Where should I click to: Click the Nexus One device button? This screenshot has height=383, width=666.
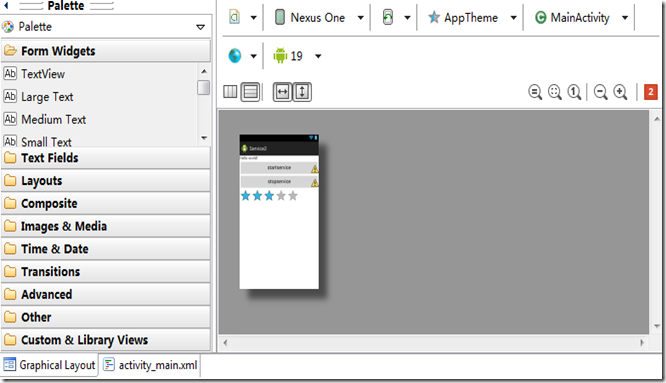pos(310,17)
